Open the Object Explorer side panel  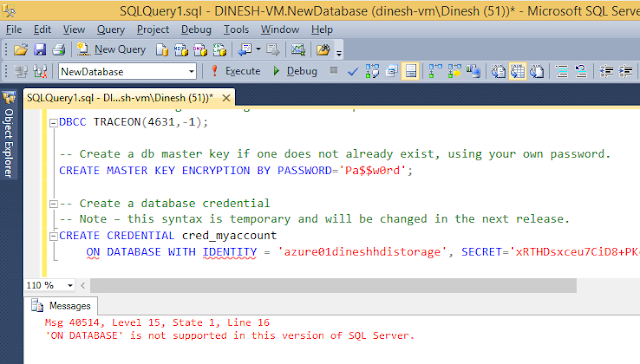(9, 135)
